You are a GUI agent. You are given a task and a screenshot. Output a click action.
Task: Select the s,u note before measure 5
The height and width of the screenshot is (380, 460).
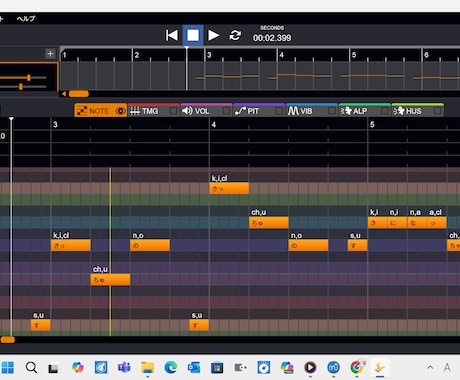[358, 245]
